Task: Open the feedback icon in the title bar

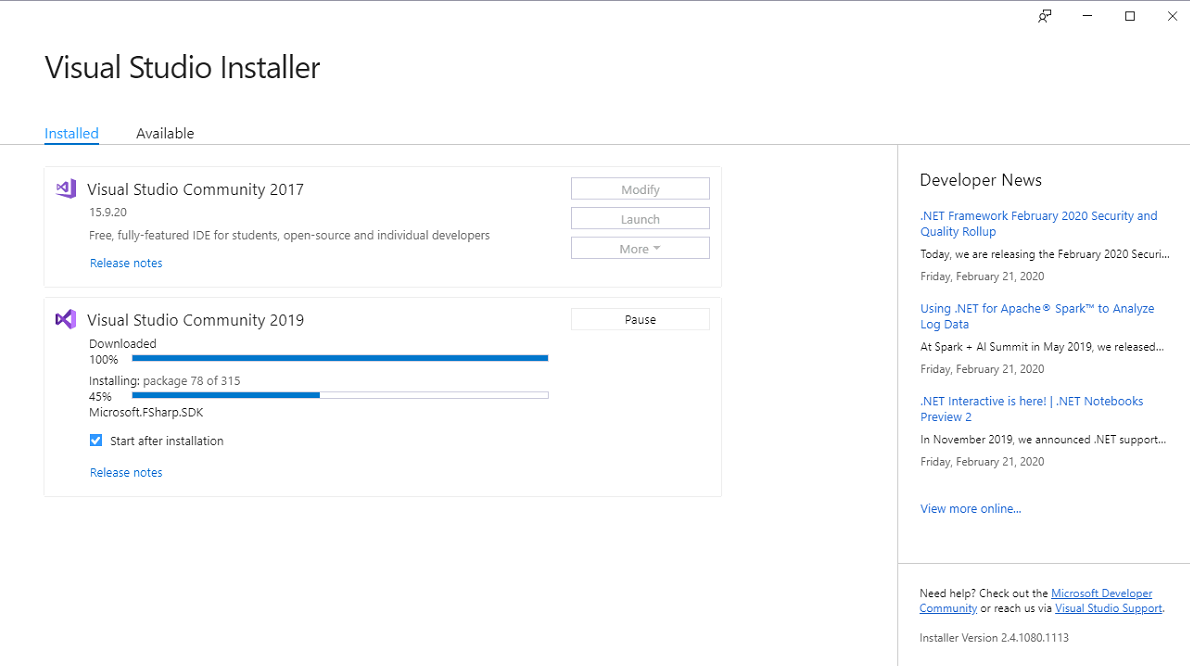Action: 1044,16
